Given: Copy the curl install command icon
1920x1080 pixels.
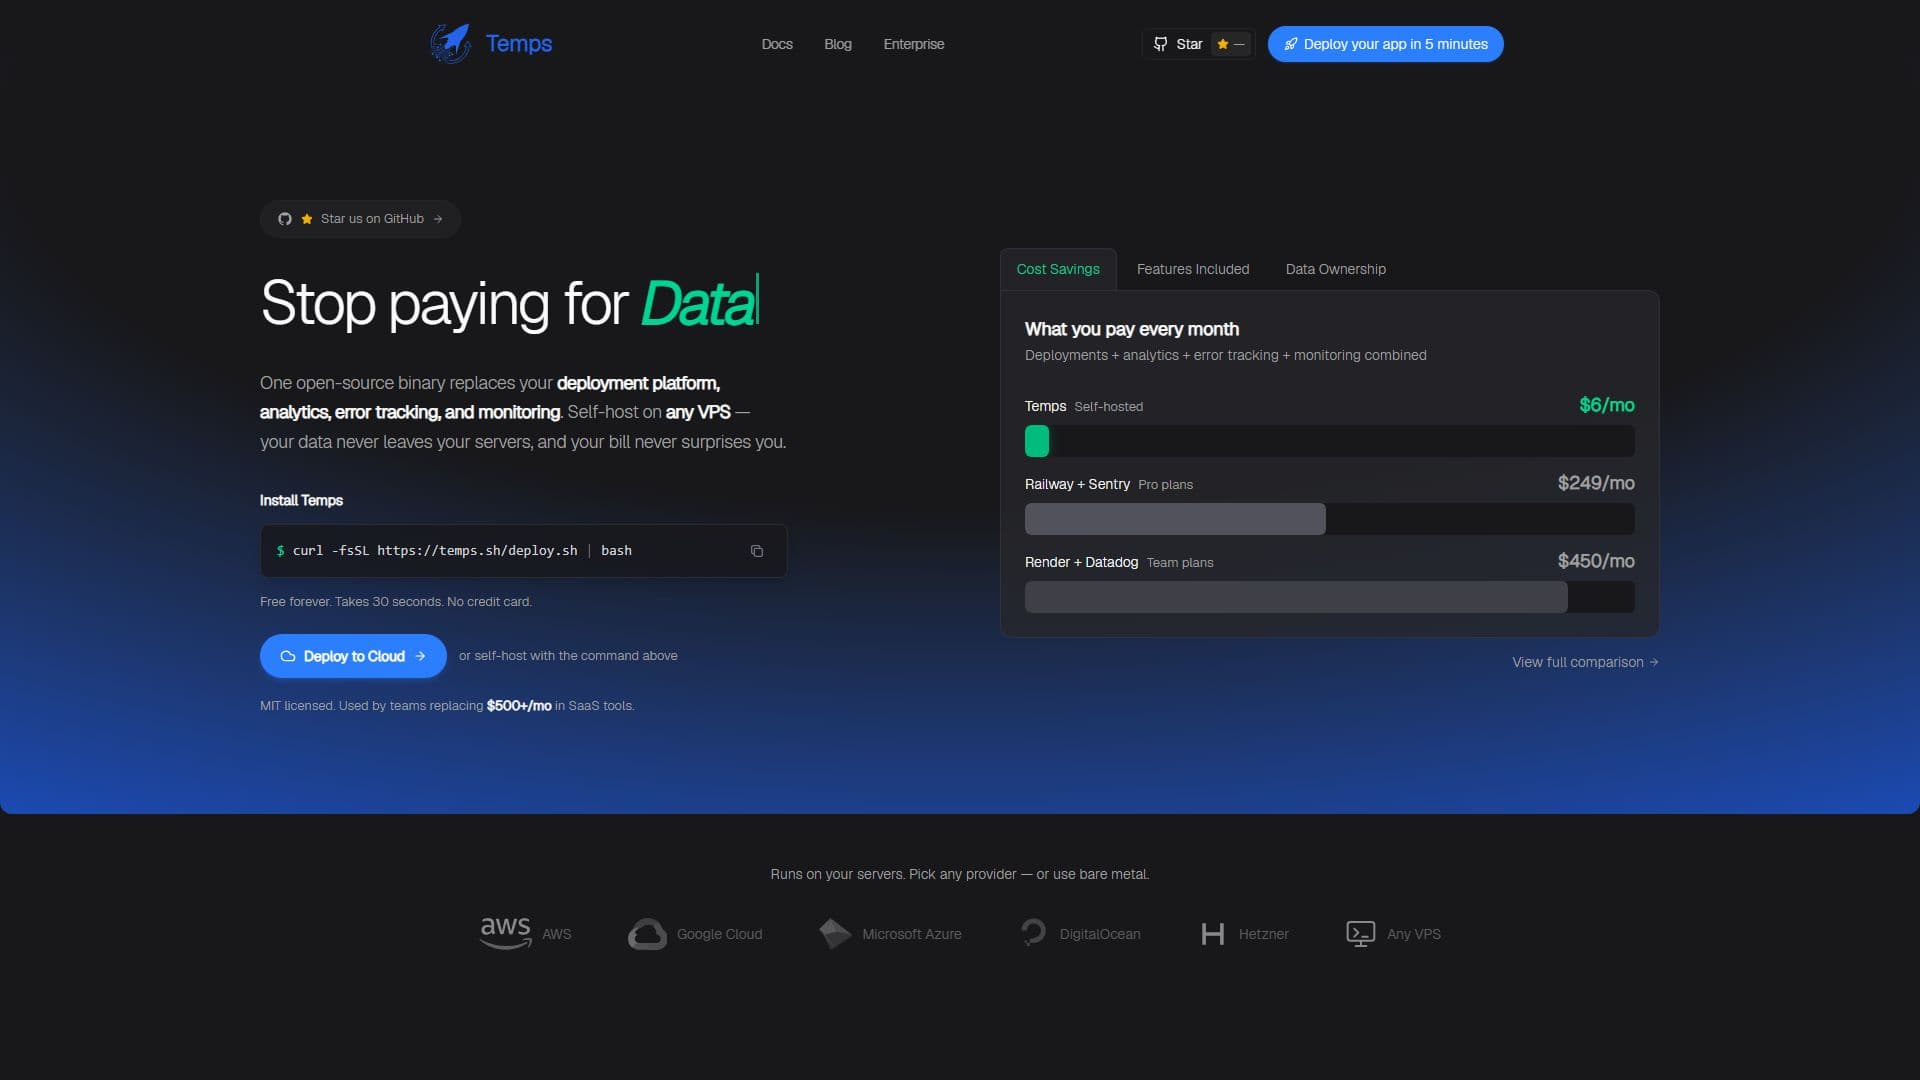Looking at the screenshot, I should [757, 551].
